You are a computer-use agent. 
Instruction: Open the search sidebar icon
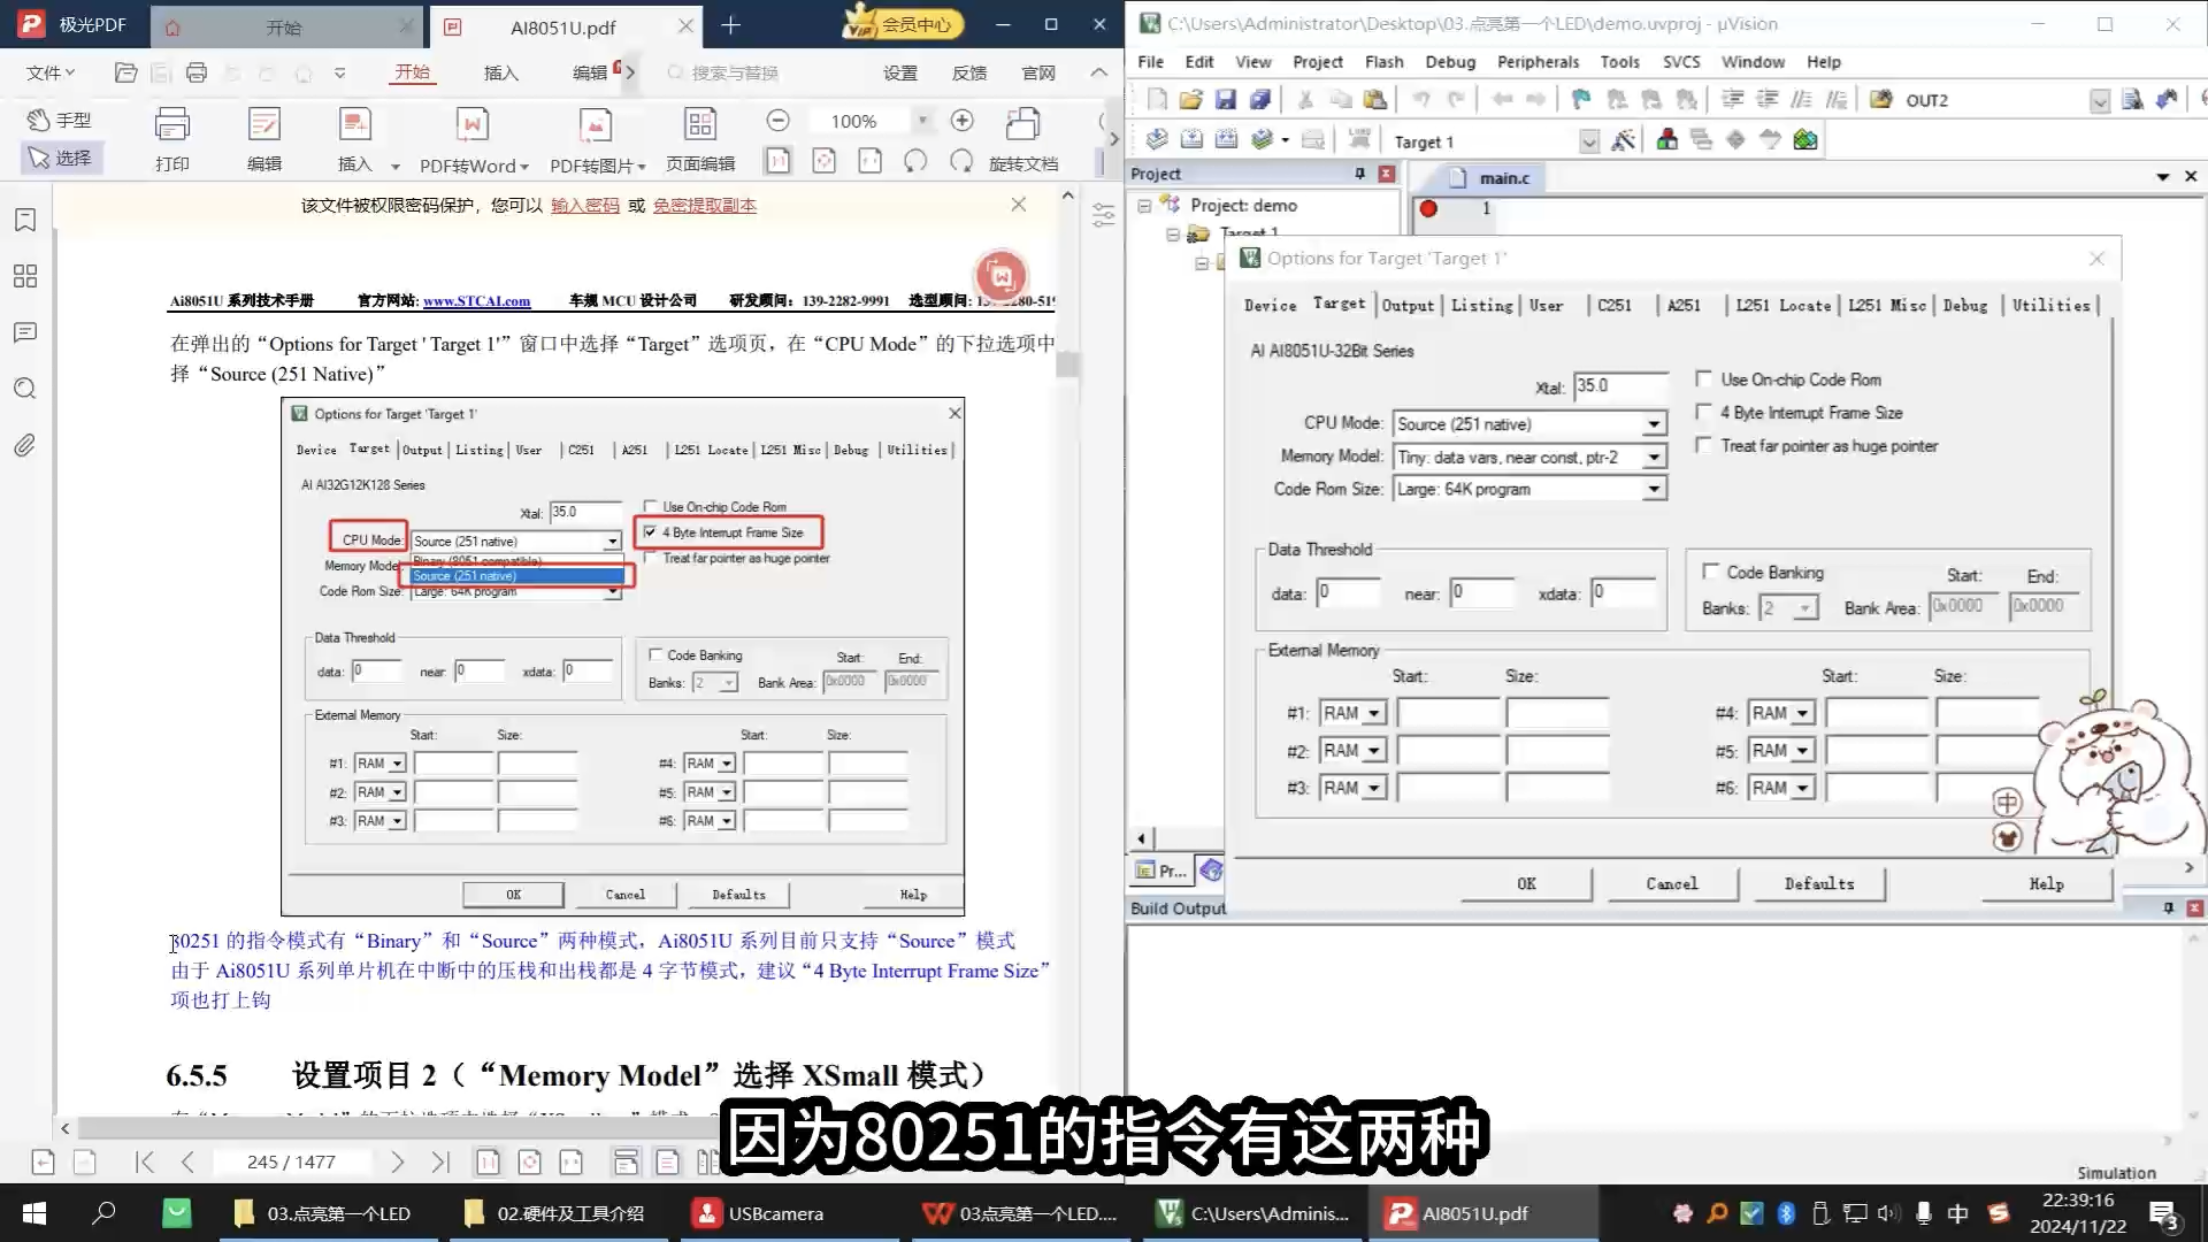(25, 388)
